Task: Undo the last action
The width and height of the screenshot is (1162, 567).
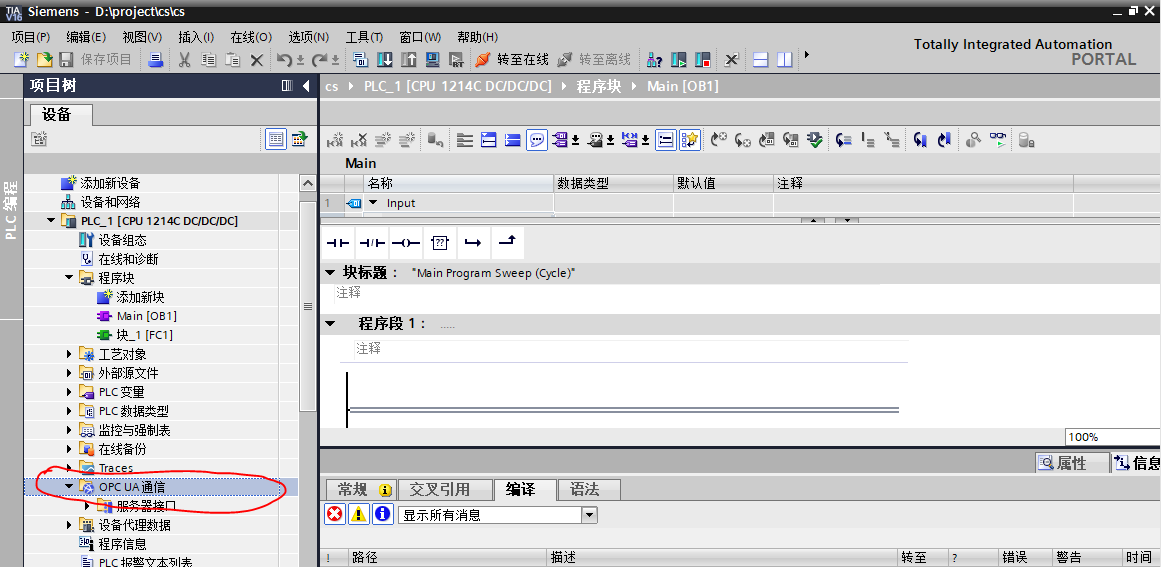Action: pos(285,60)
